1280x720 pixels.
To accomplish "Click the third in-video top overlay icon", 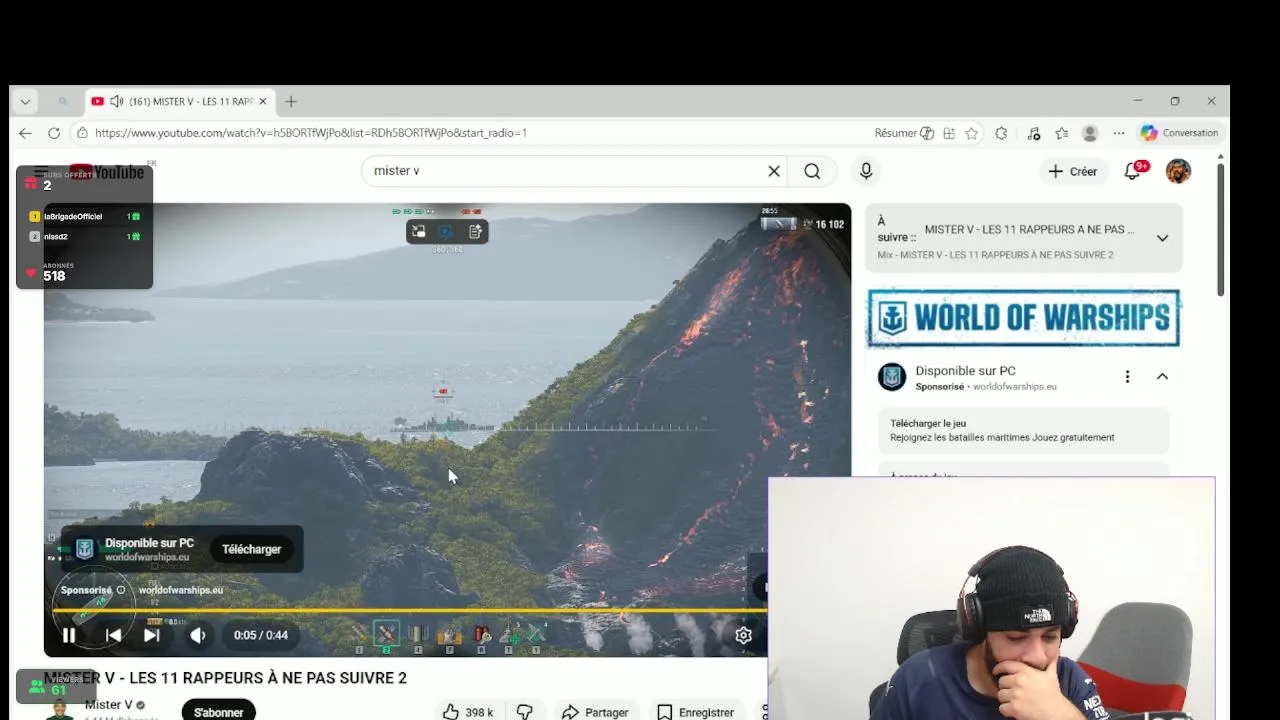I will point(475,232).
